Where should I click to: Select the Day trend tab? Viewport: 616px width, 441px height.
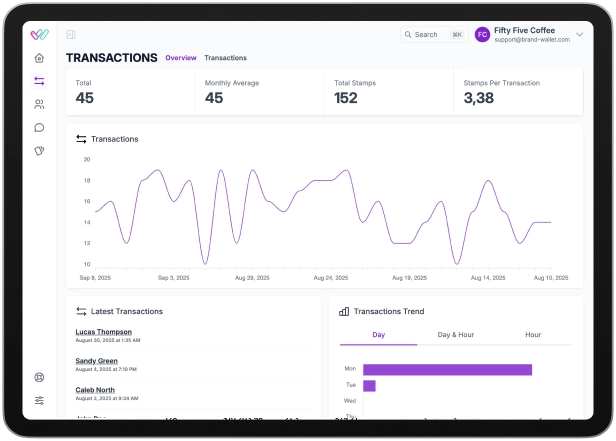tap(378, 335)
